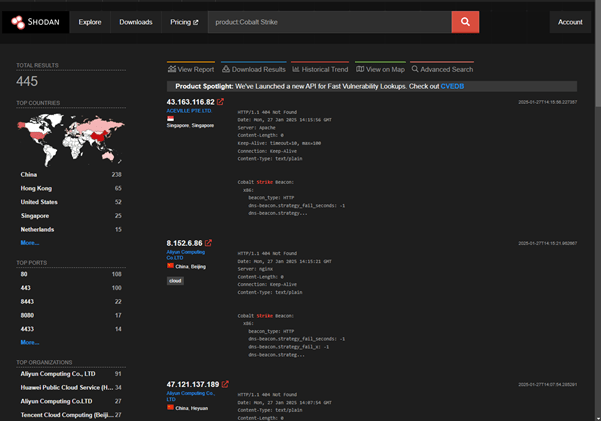Click the red search magnifier button
Image resolution: width=601 pixels, height=421 pixels.
point(465,21)
